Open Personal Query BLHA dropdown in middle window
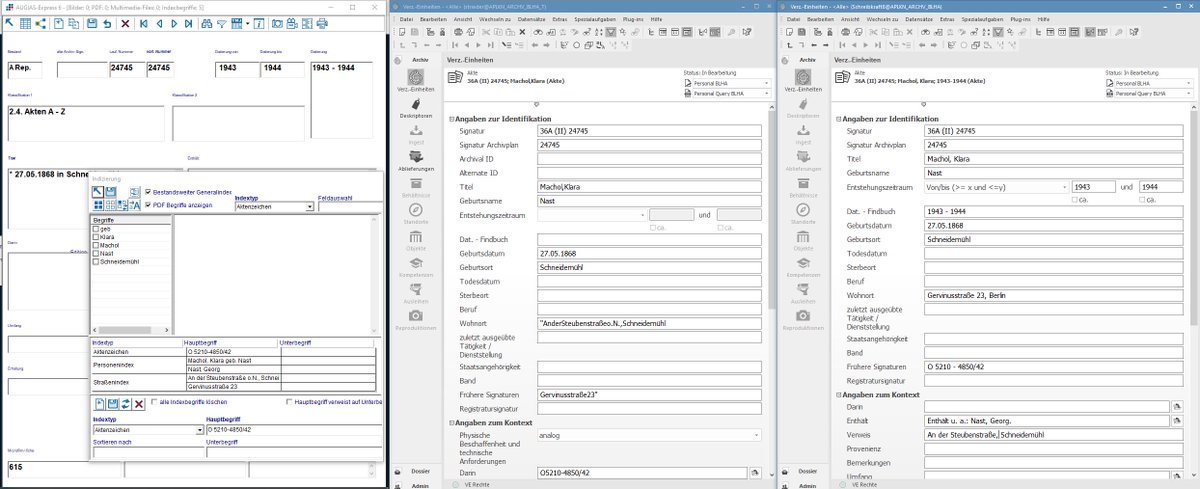Viewport: 1200px width, 489px height. 767,92
